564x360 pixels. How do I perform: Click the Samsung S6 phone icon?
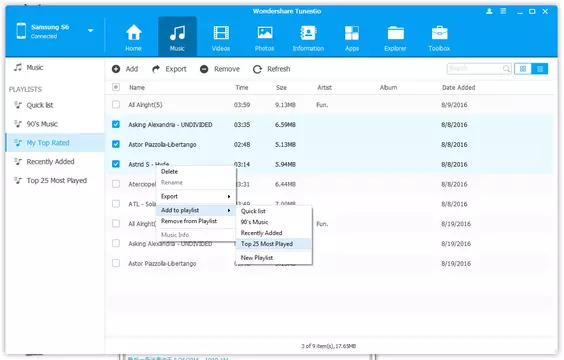pos(21,31)
